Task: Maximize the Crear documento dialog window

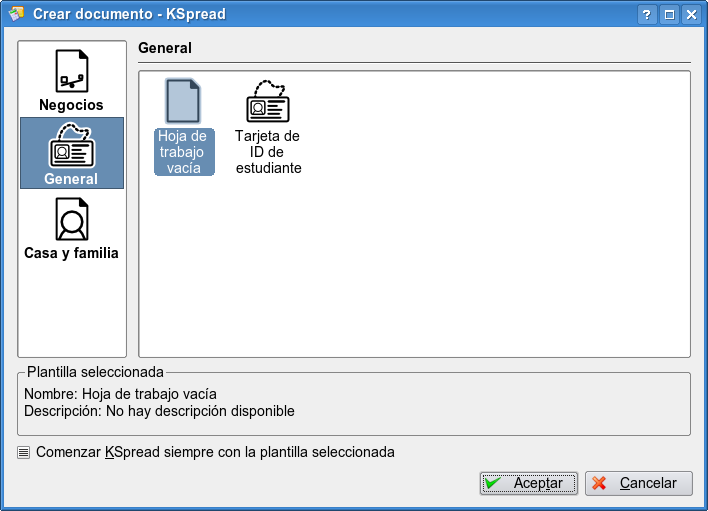Action: [669, 14]
